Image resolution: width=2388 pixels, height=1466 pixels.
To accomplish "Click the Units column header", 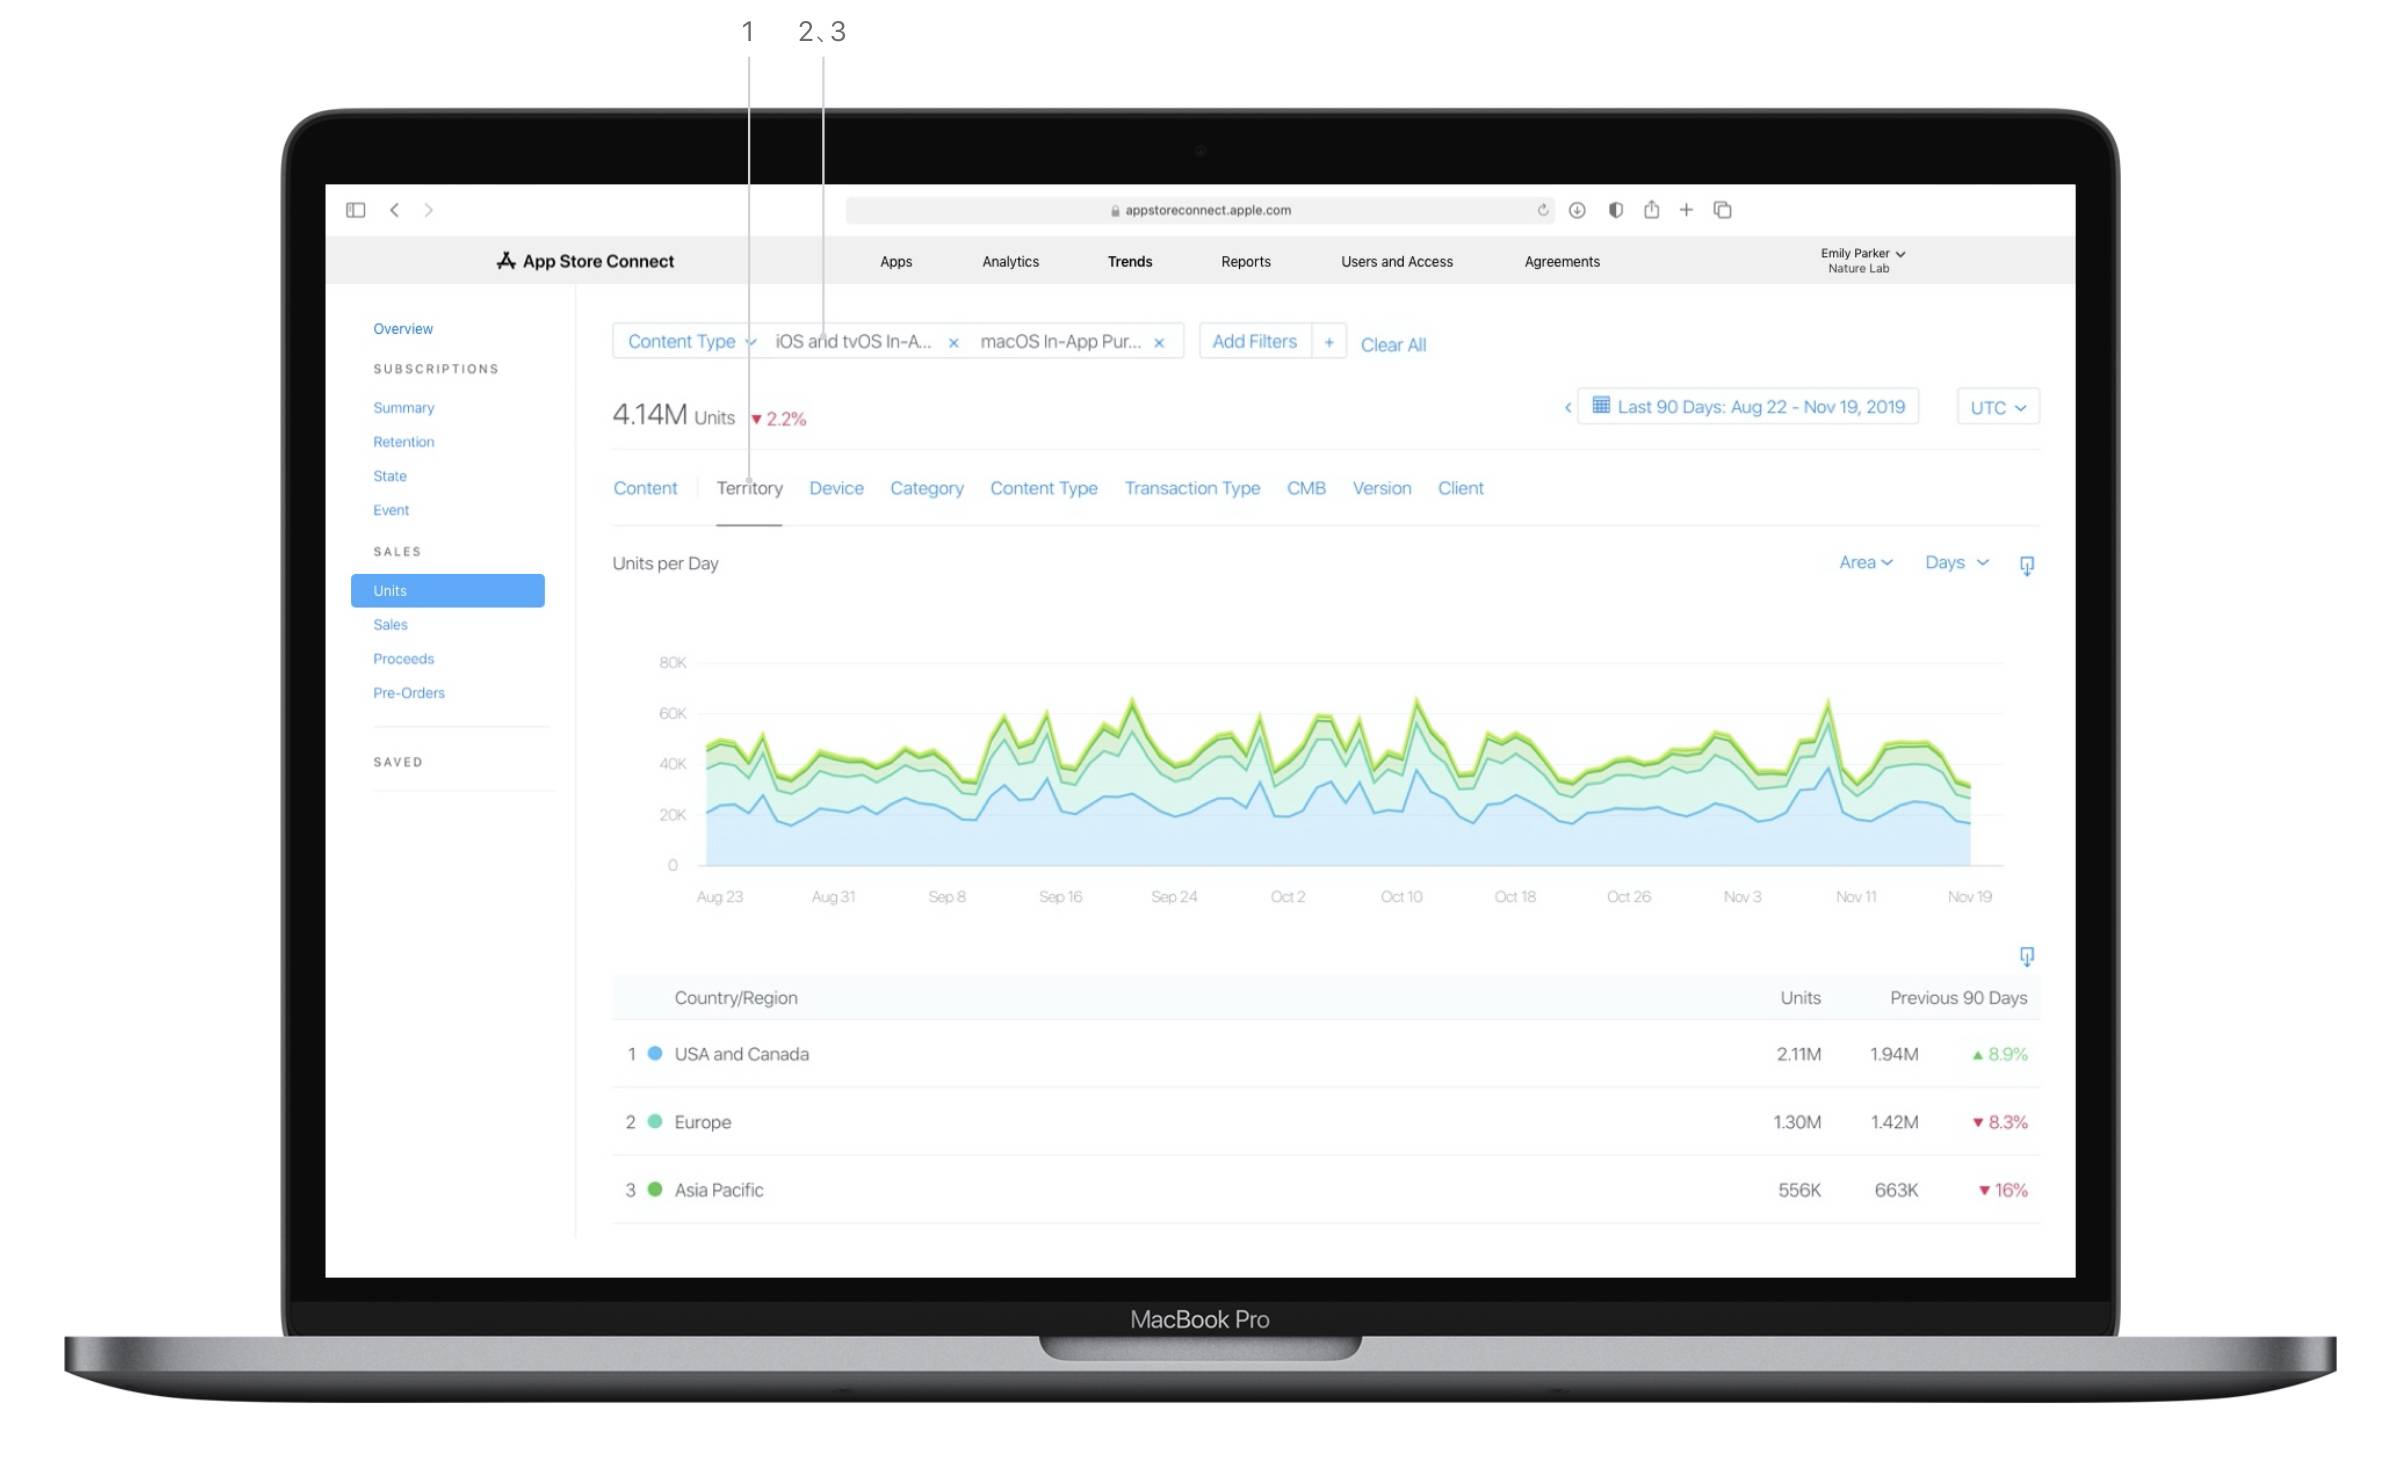I will tap(1800, 998).
